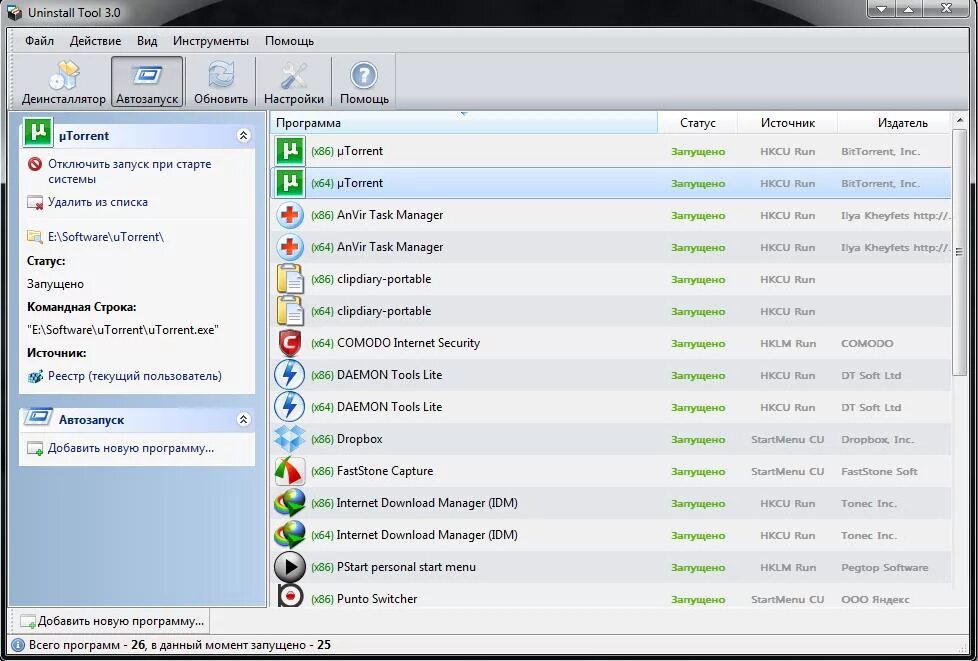978x661 pixels.
Task: Click the registry icon beside Реестр
Action: [x=35, y=376]
